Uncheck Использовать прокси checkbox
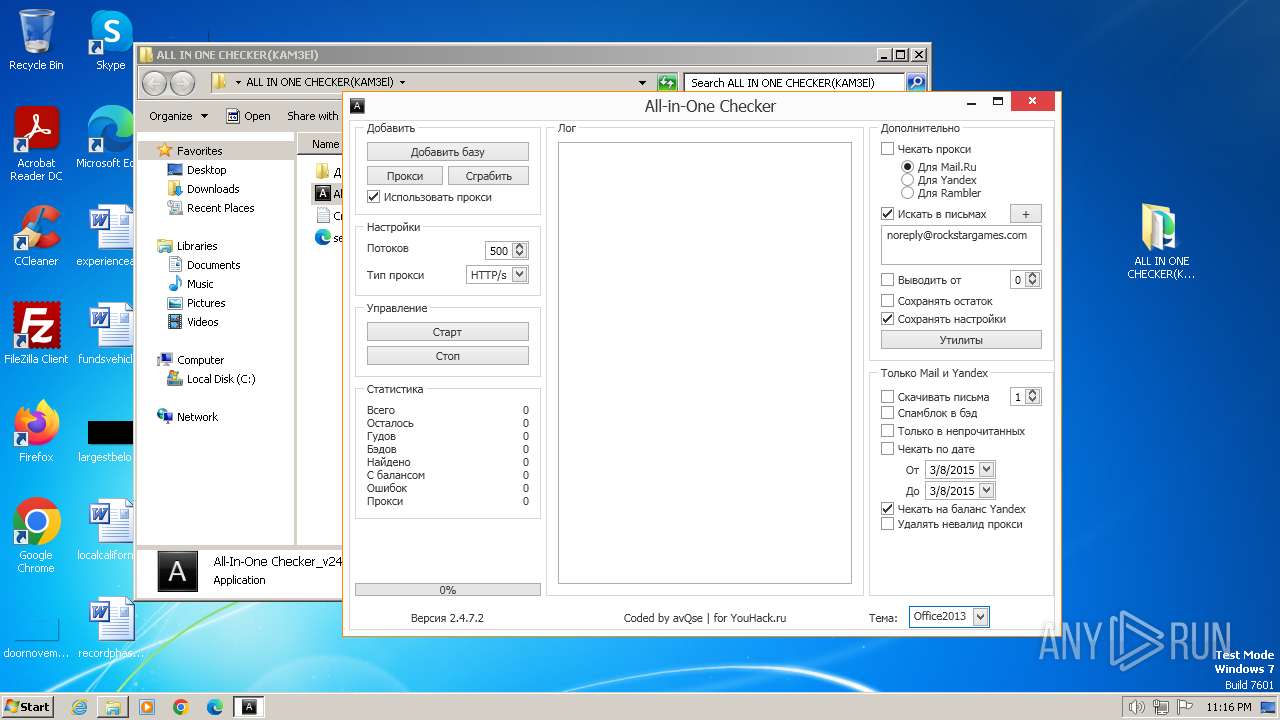 click(374, 197)
